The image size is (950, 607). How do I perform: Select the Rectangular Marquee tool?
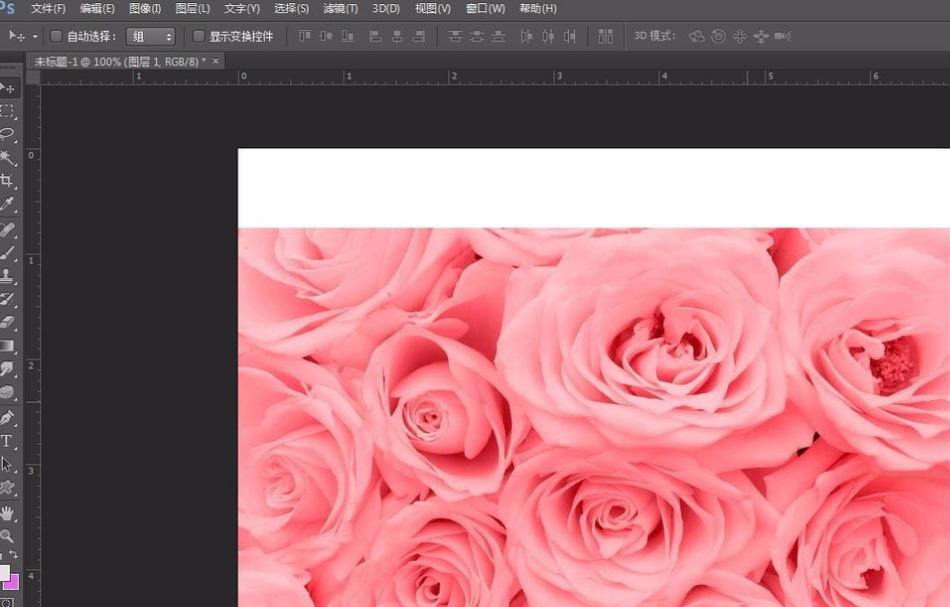point(7,111)
